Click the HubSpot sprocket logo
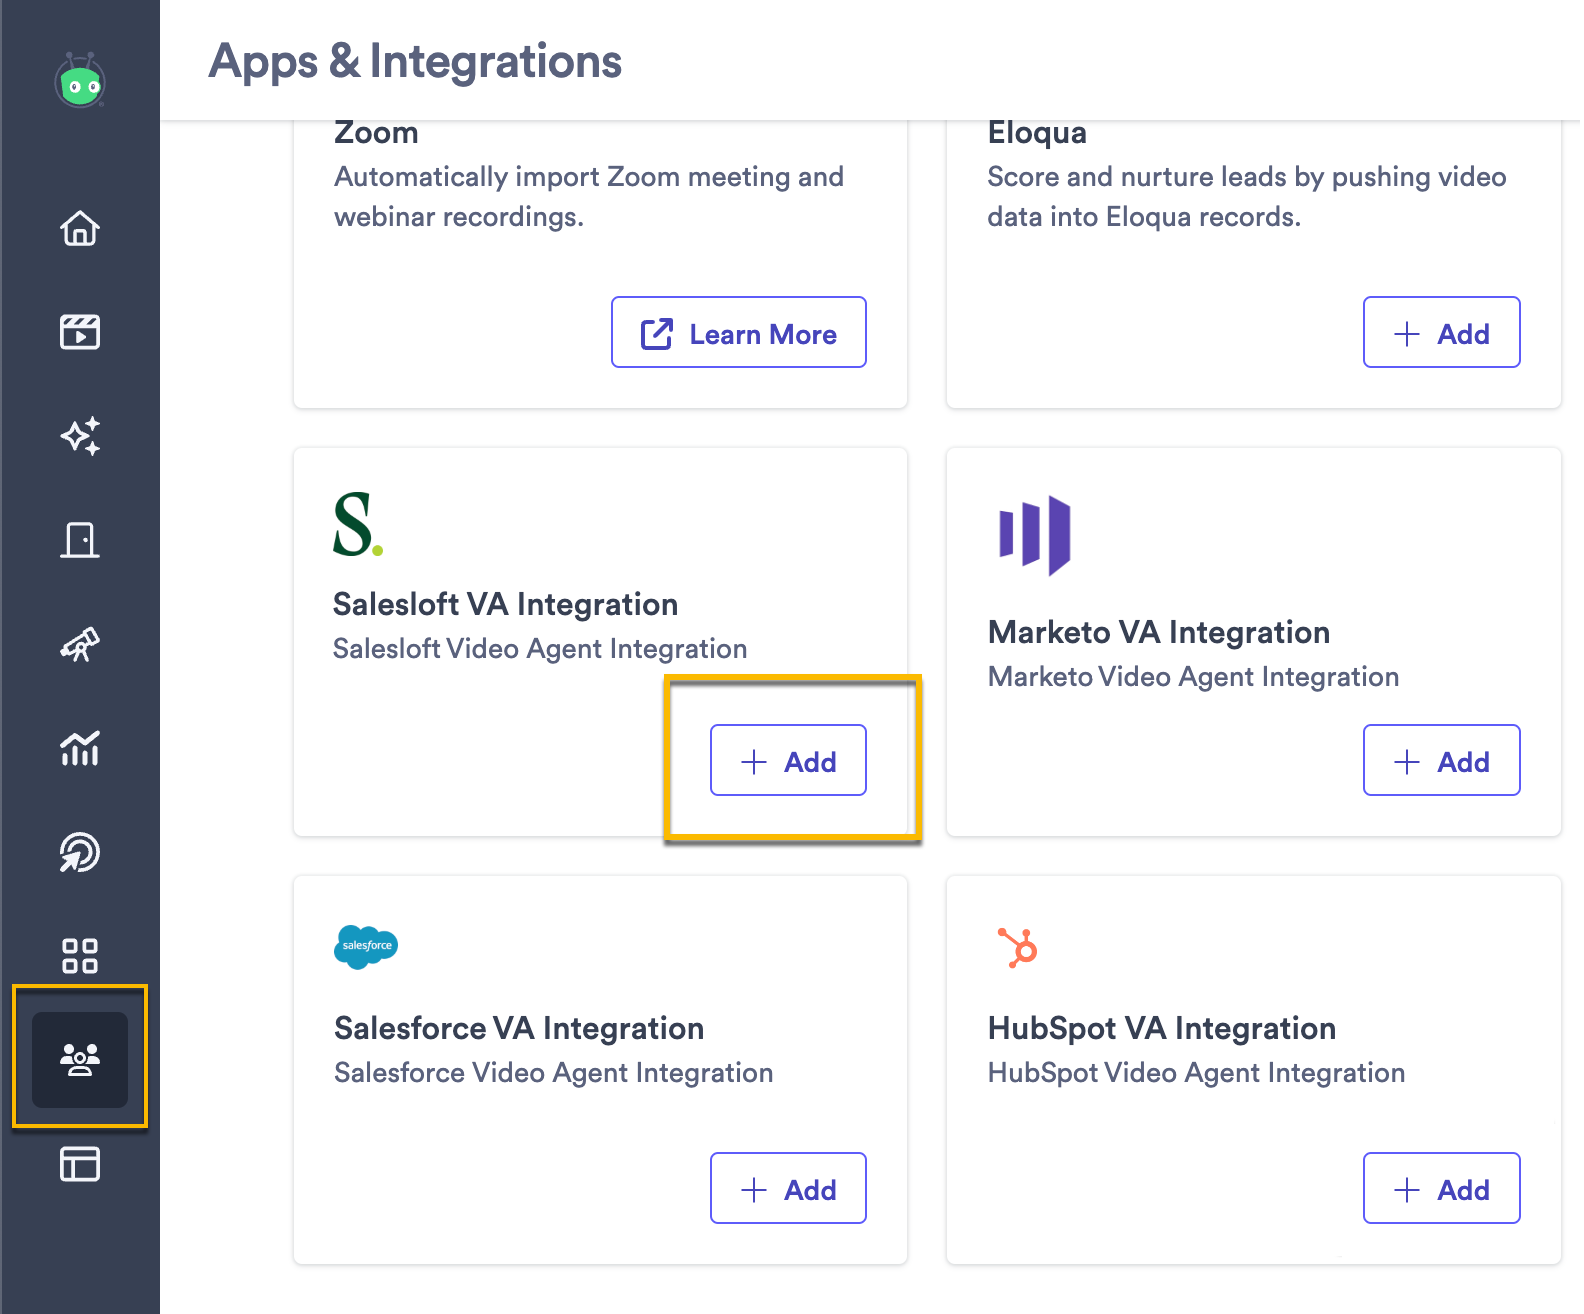 coord(1018,947)
